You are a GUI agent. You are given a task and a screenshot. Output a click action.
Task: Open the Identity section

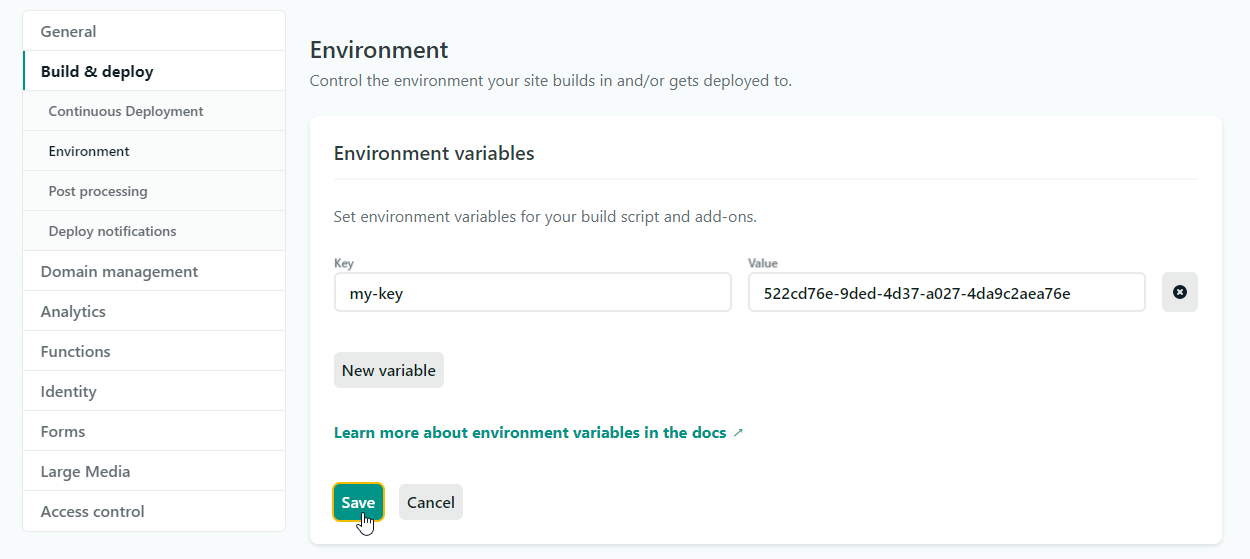(68, 391)
